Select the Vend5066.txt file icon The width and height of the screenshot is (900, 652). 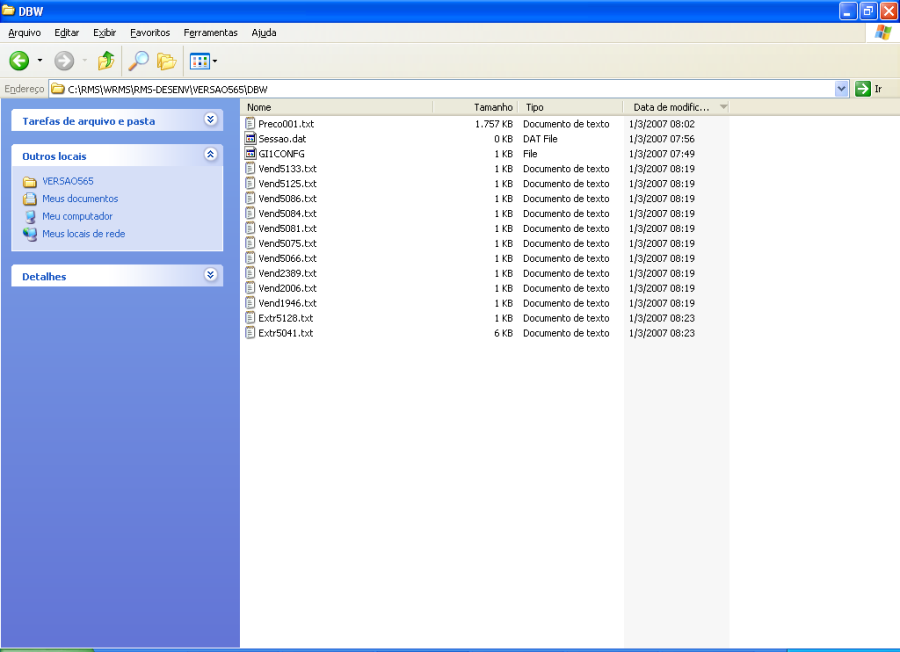250,258
